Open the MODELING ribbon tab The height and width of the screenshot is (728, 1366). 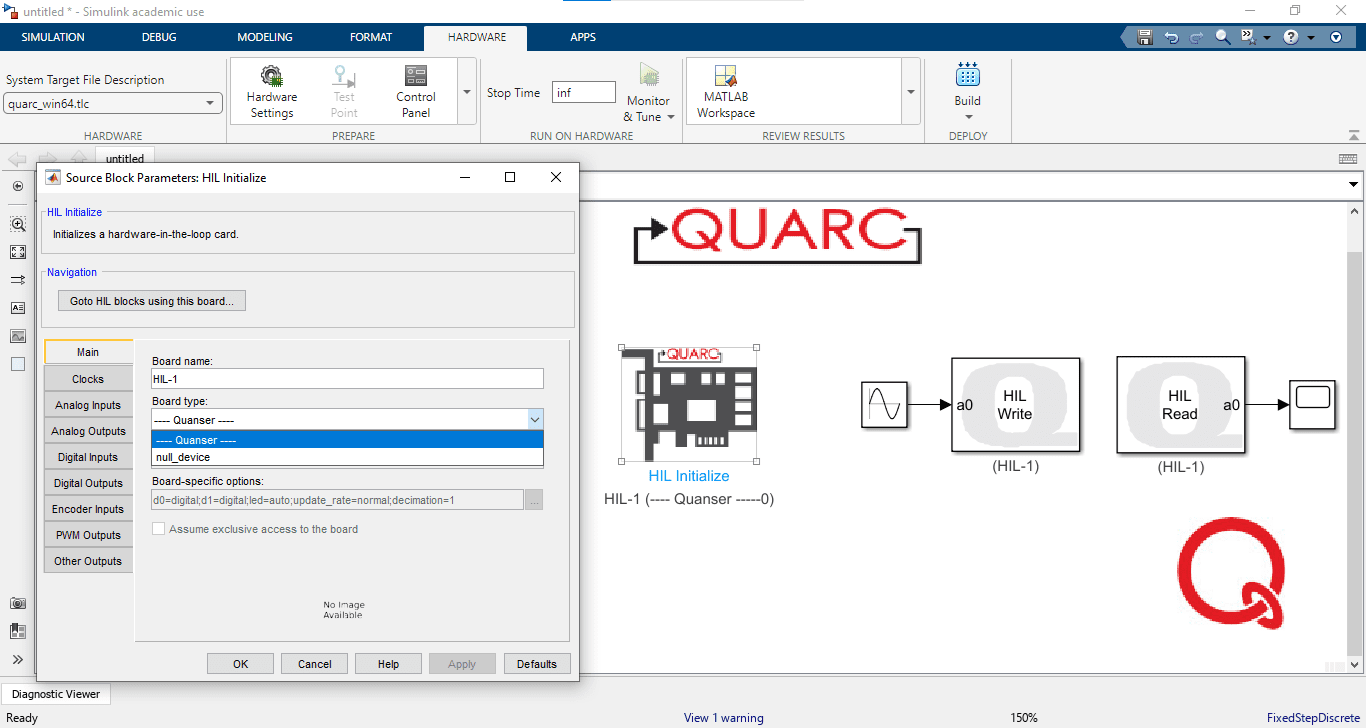265,37
